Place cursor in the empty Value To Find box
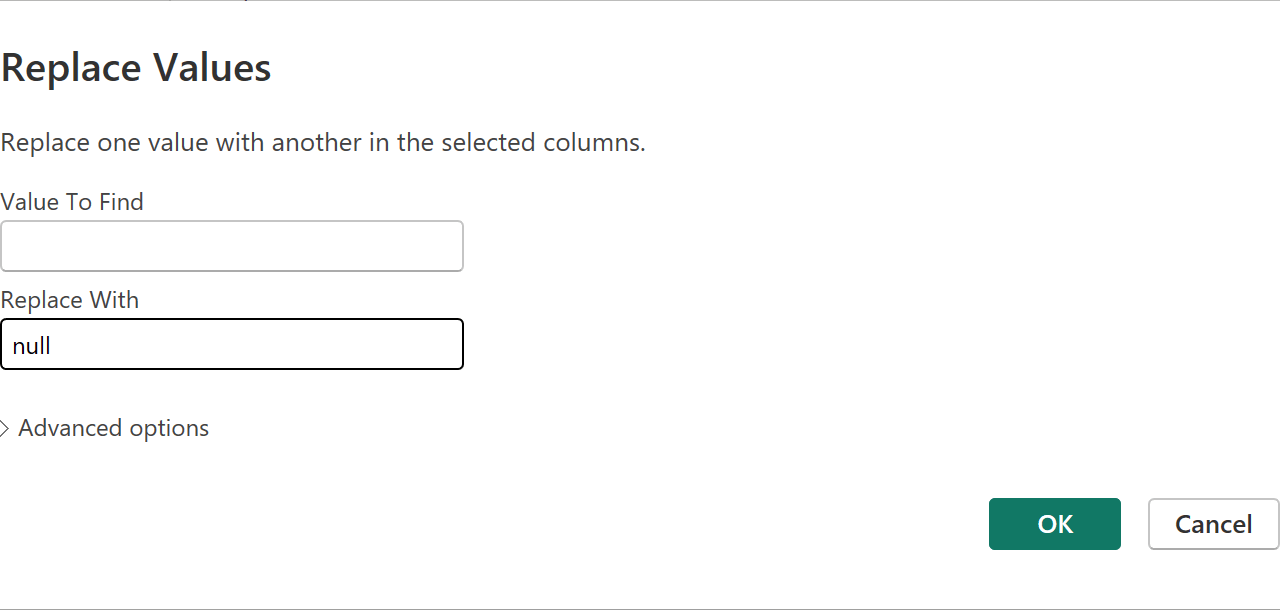 click(232, 246)
